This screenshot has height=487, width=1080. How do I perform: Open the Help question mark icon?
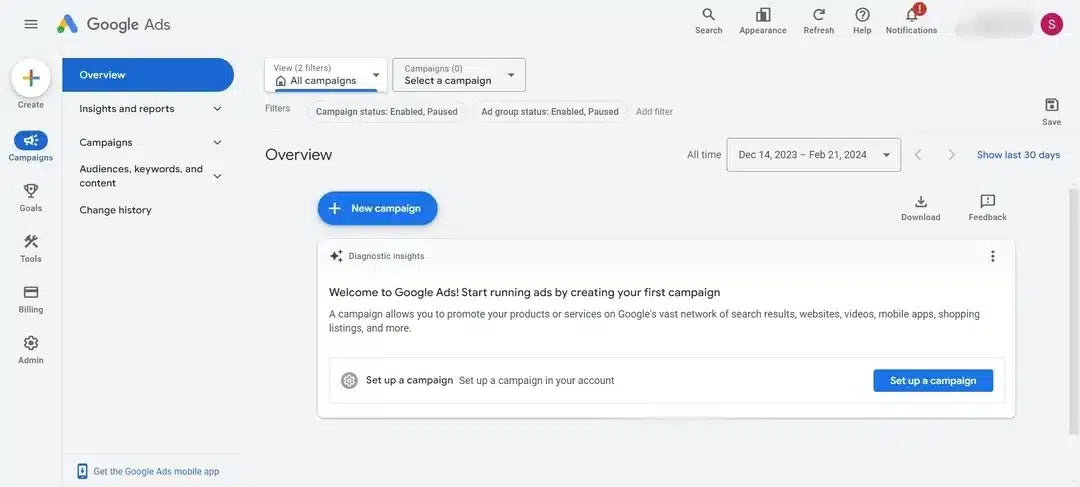862,14
